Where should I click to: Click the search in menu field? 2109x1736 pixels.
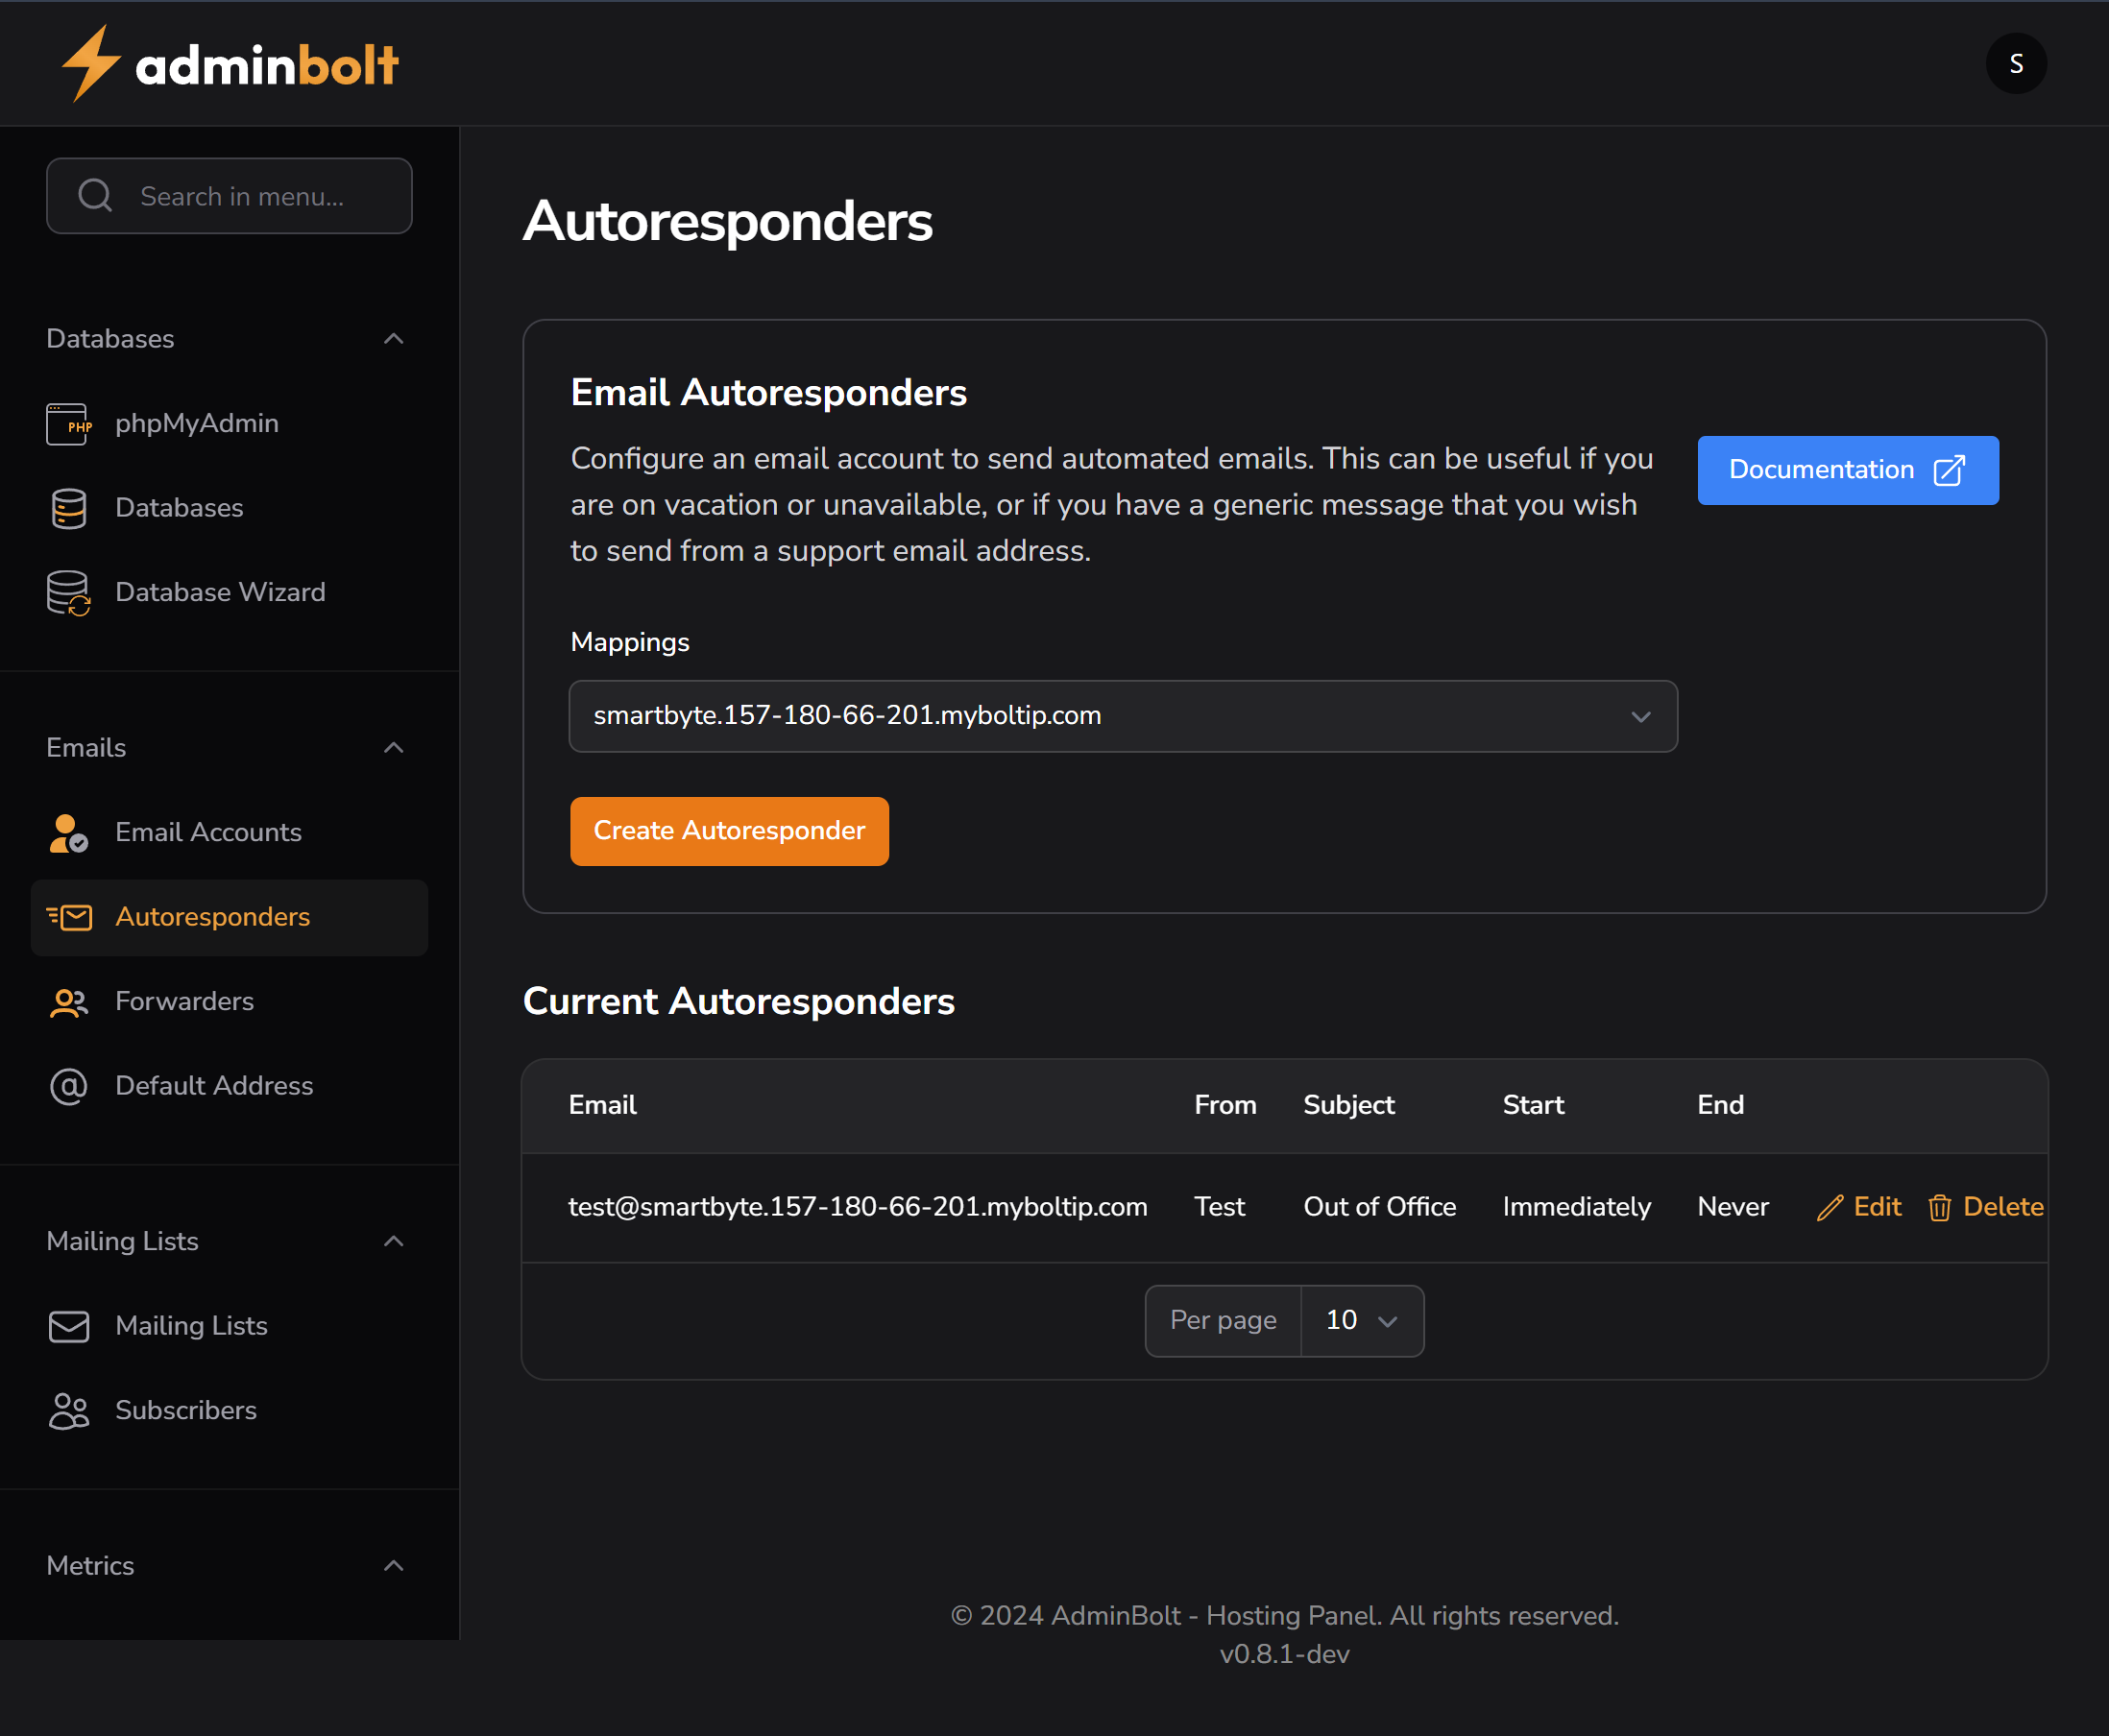point(229,196)
